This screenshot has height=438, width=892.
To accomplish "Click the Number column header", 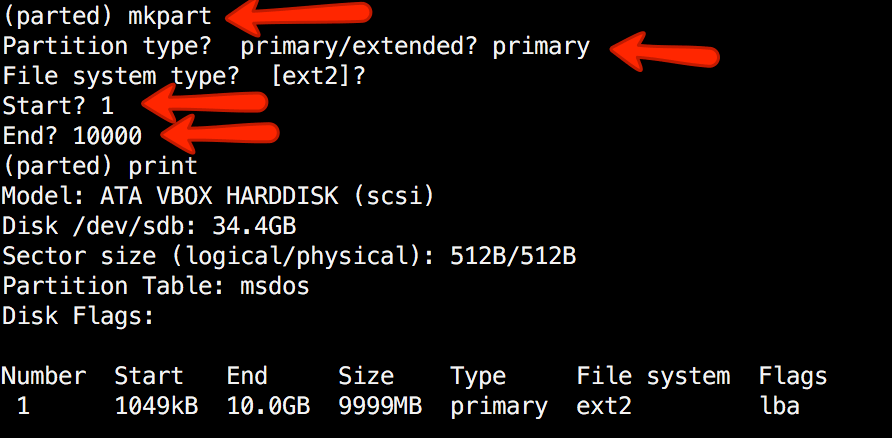I will pos(43,376).
